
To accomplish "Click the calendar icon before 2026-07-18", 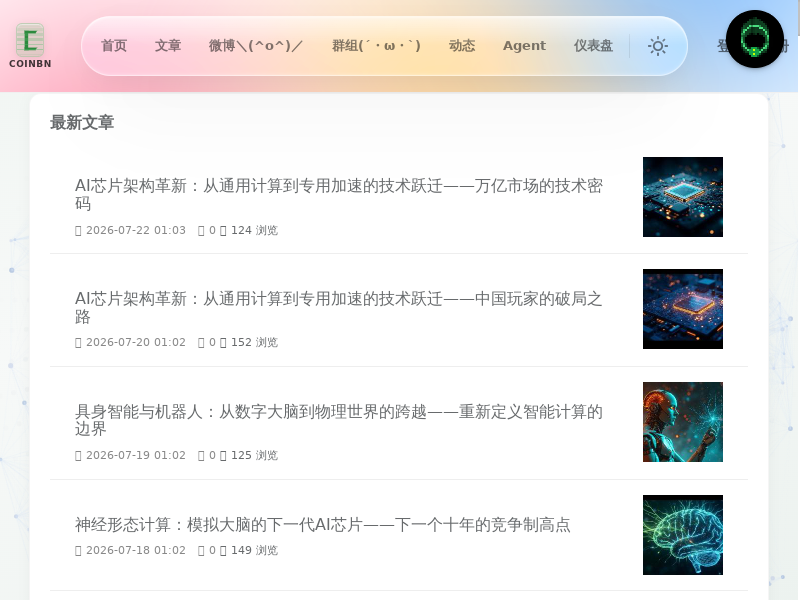I will tap(78, 551).
